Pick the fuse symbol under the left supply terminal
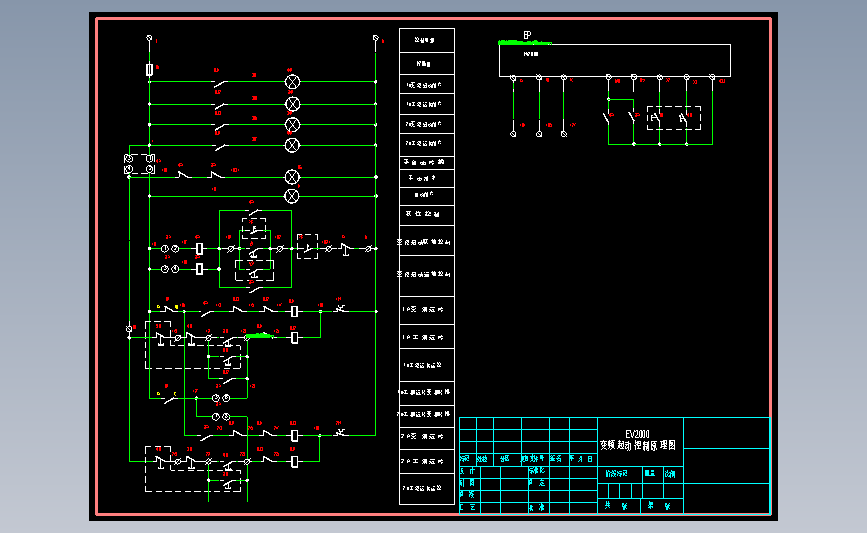This screenshot has width=867, height=533. tap(149, 70)
